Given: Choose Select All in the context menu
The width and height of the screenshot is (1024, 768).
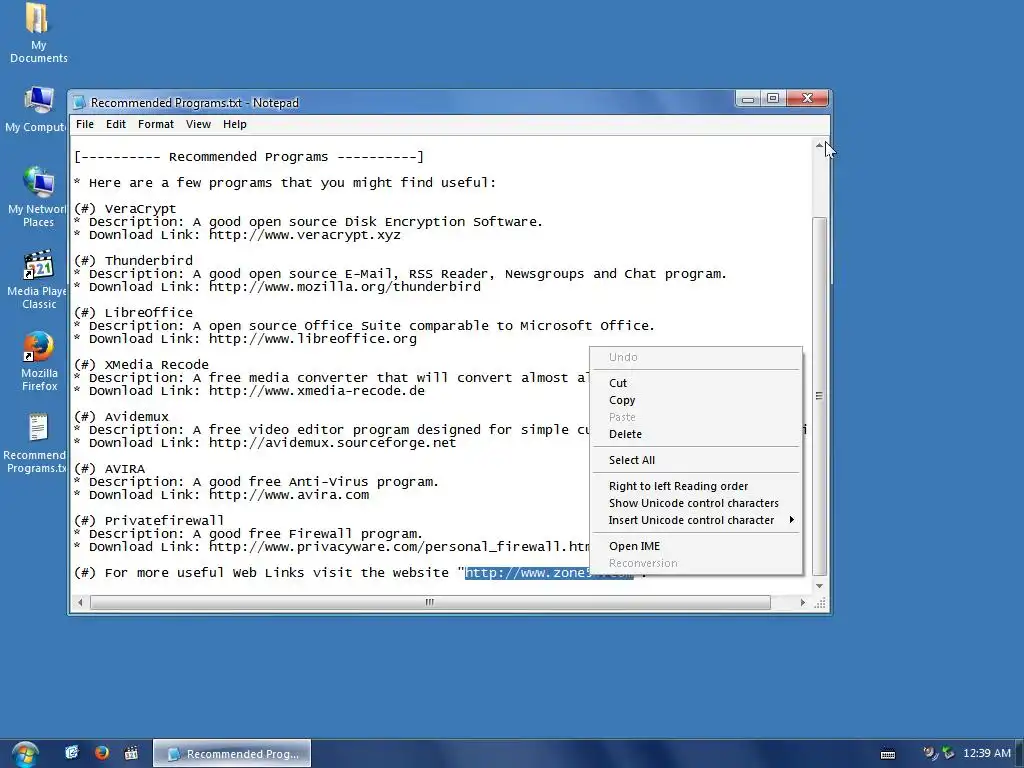Looking at the screenshot, I should click(696, 460).
